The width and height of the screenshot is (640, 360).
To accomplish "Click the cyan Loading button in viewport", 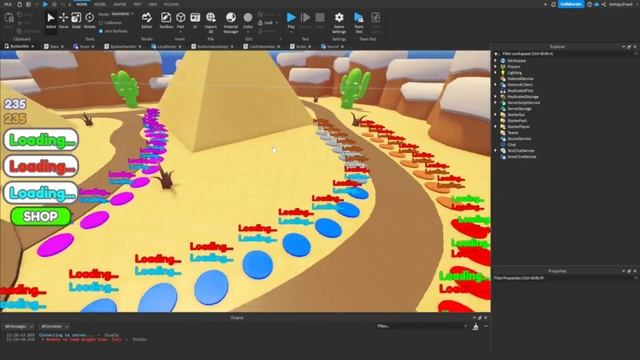I will click(x=41, y=193).
